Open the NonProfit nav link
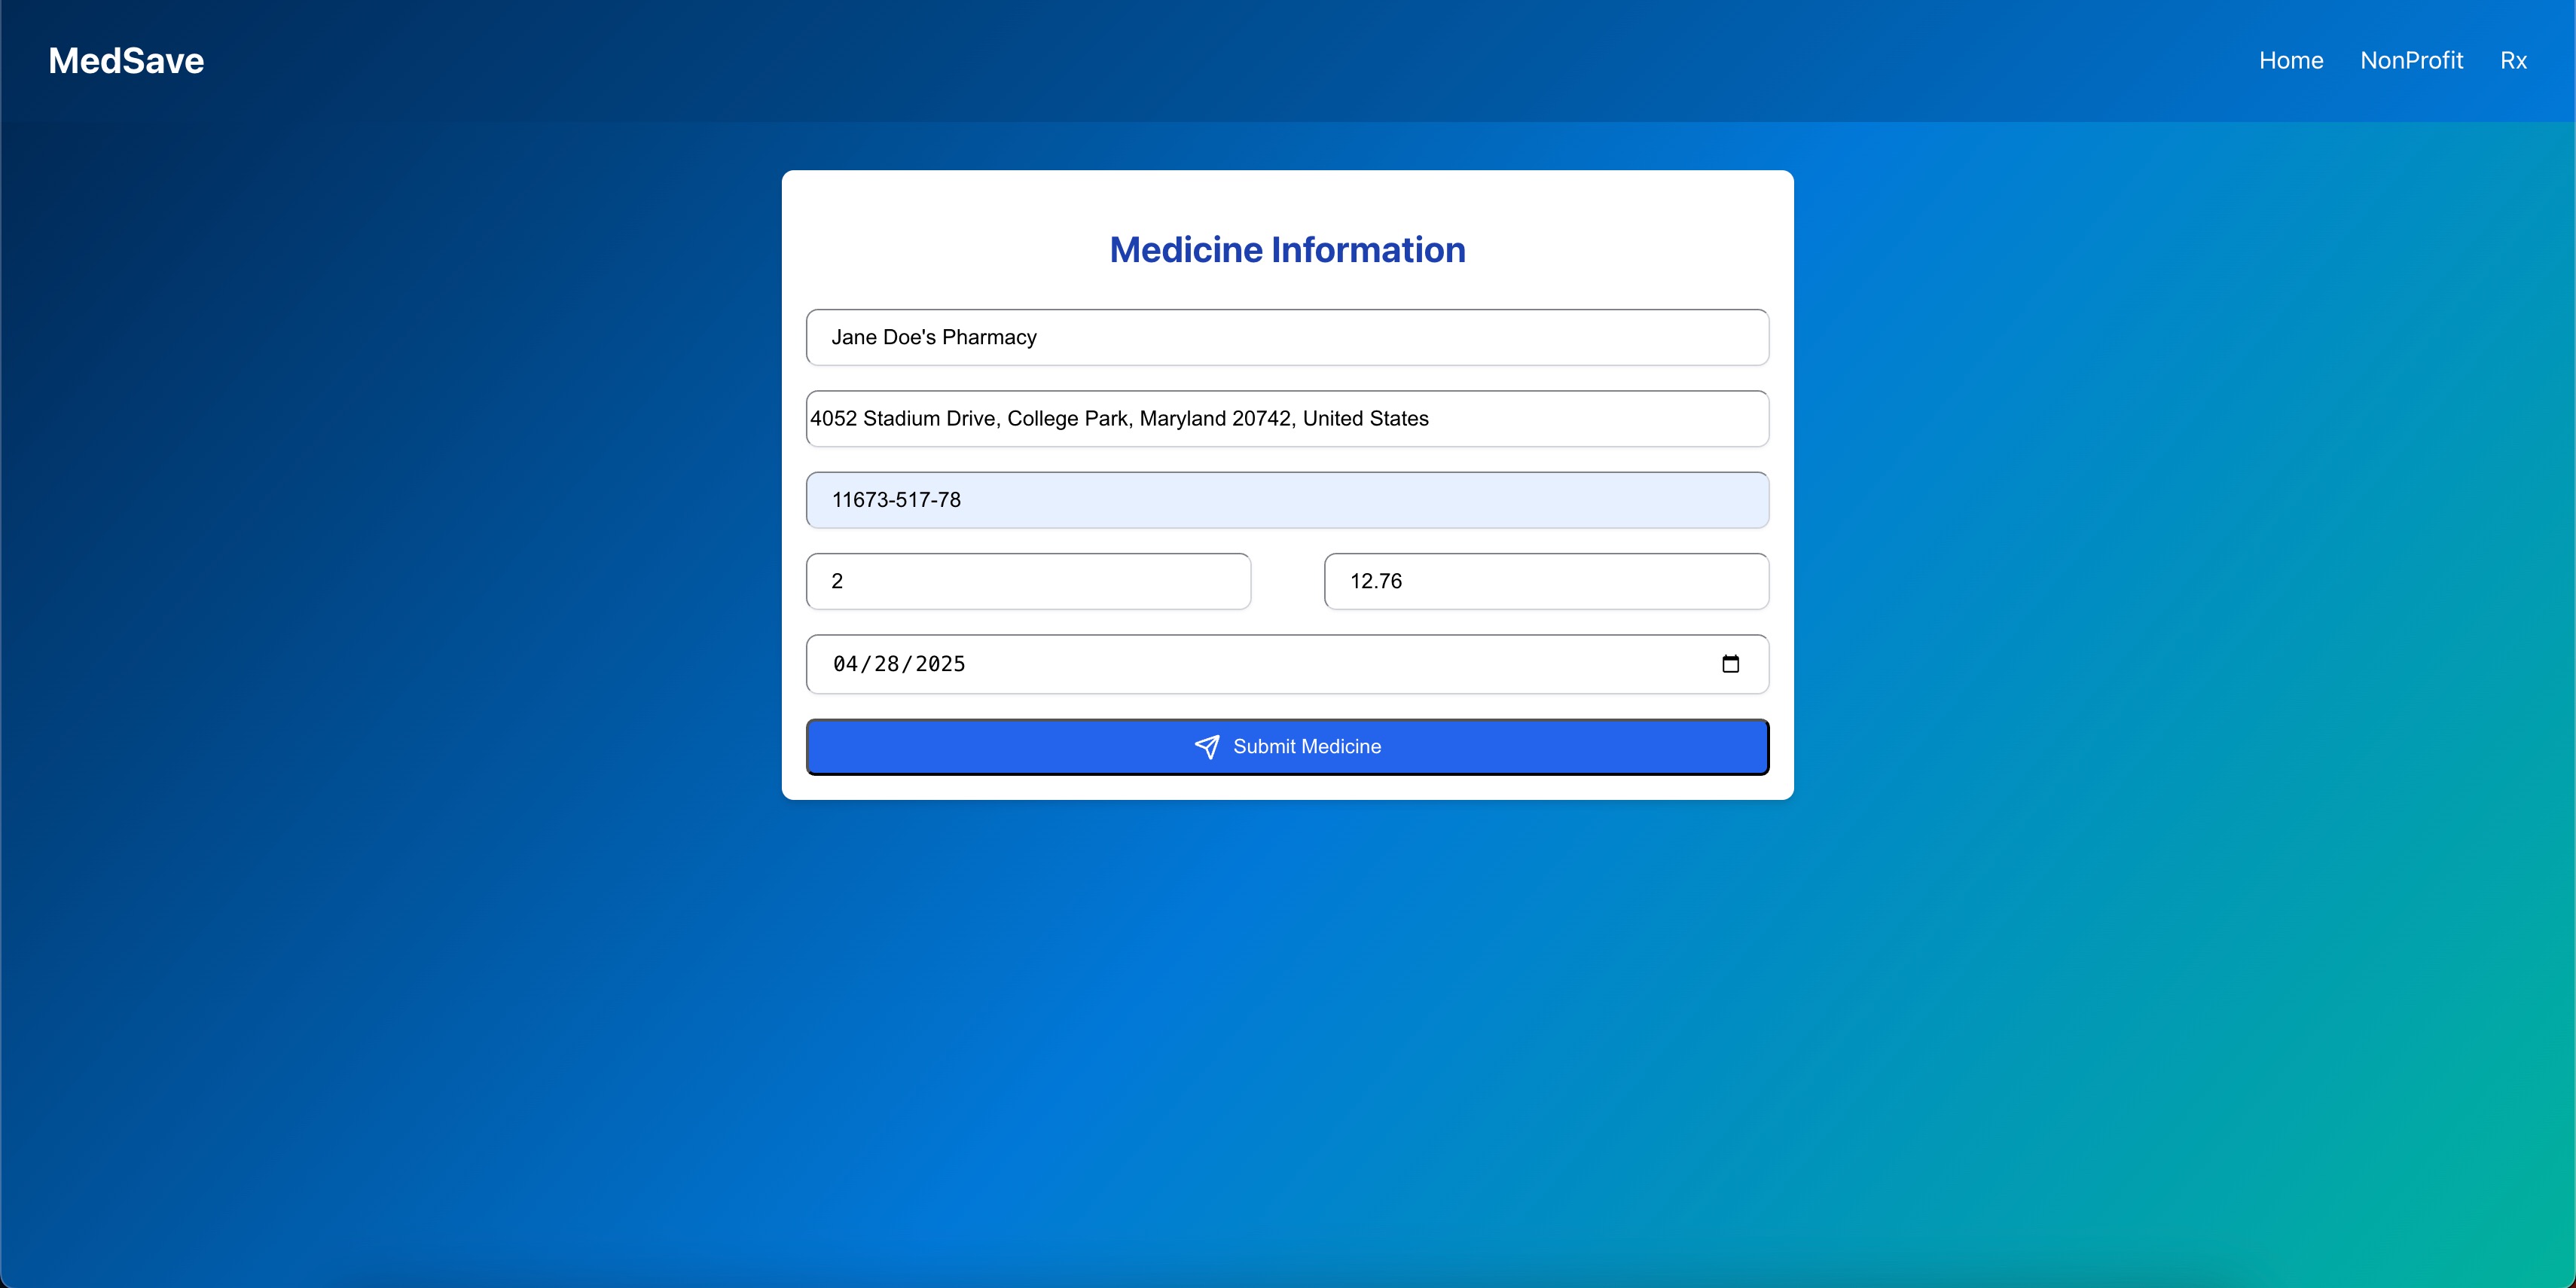The image size is (2576, 1288). point(2411,61)
